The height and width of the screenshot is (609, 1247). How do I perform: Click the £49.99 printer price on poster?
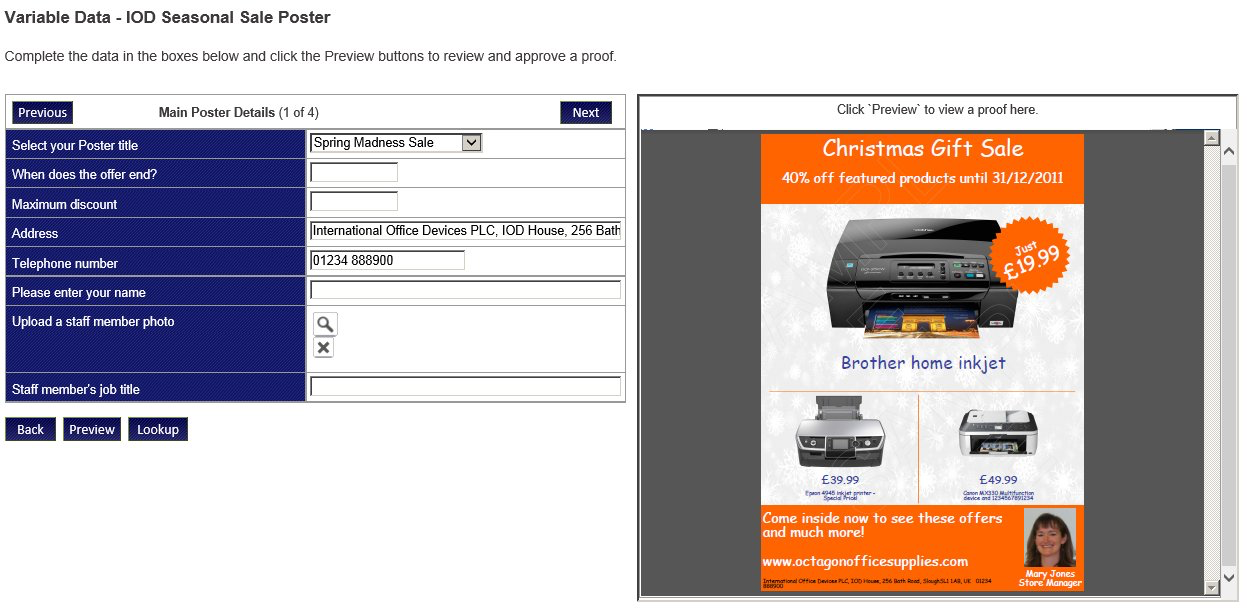pyautogui.click(x=998, y=480)
